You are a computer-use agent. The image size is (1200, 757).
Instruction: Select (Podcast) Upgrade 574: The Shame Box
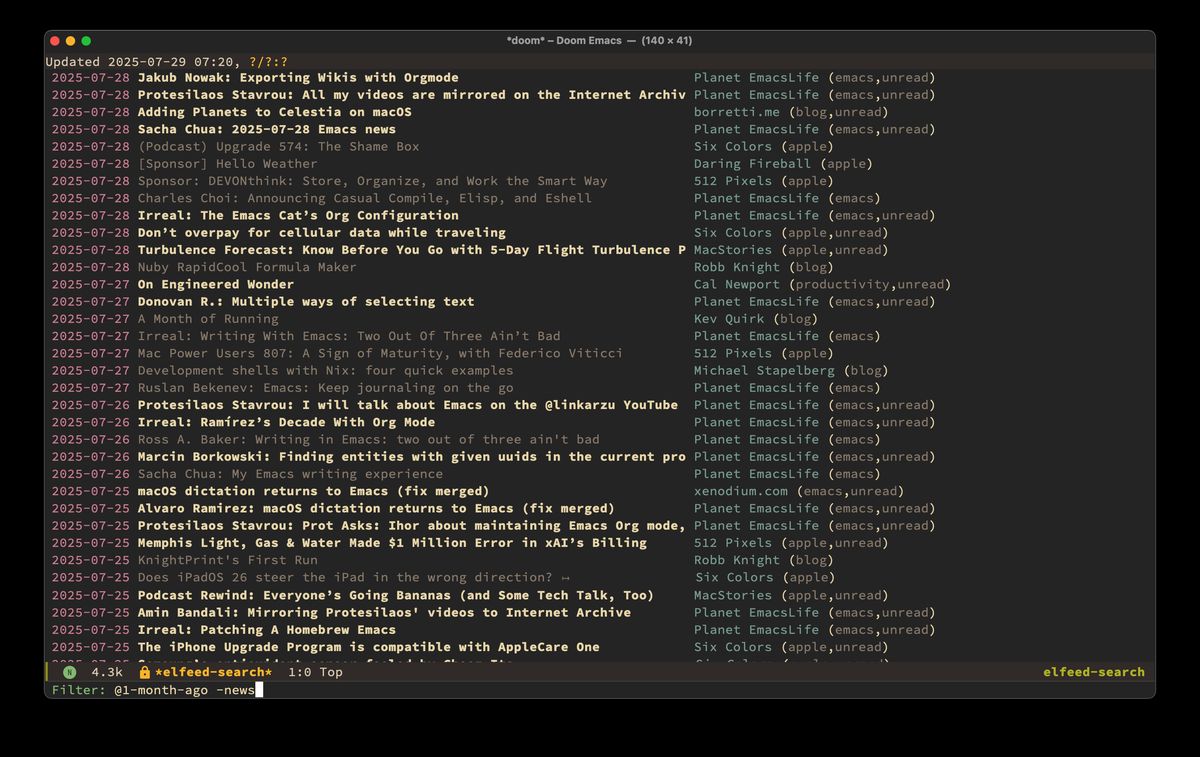pyautogui.click(x=278, y=147)
